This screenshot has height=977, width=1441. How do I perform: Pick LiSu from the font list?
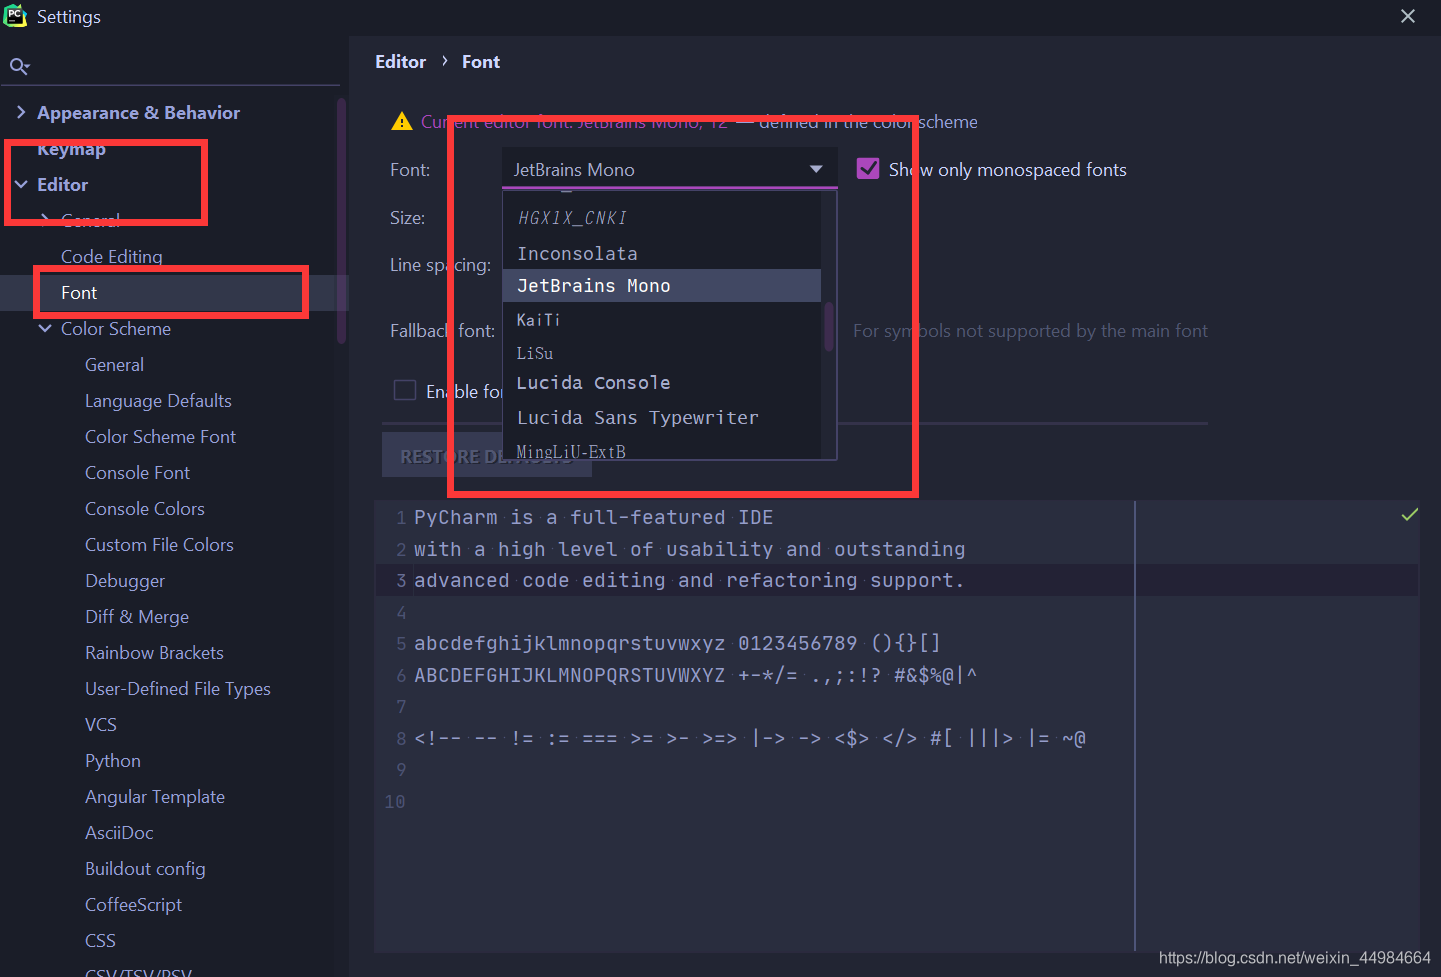pyautogui.click(x=661, y=352)
